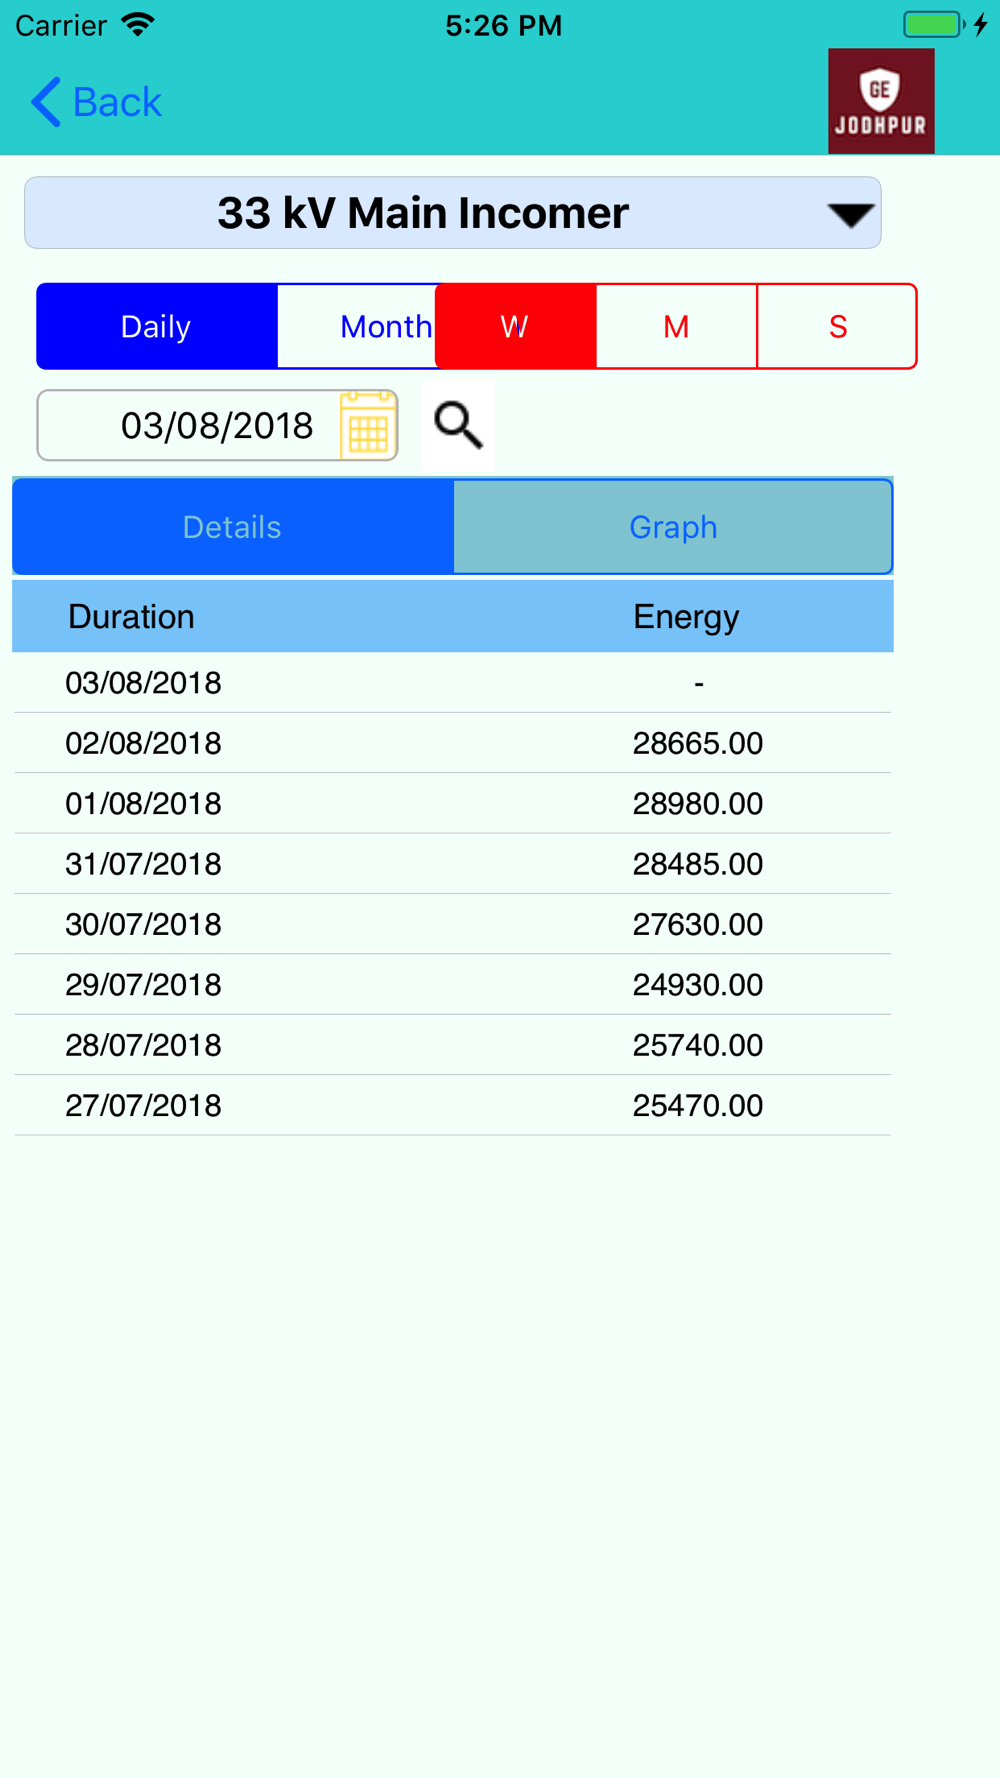This screenshot has width=1000, height=1778.
Task: Tap the Energy column header
Action: (686, 617)
